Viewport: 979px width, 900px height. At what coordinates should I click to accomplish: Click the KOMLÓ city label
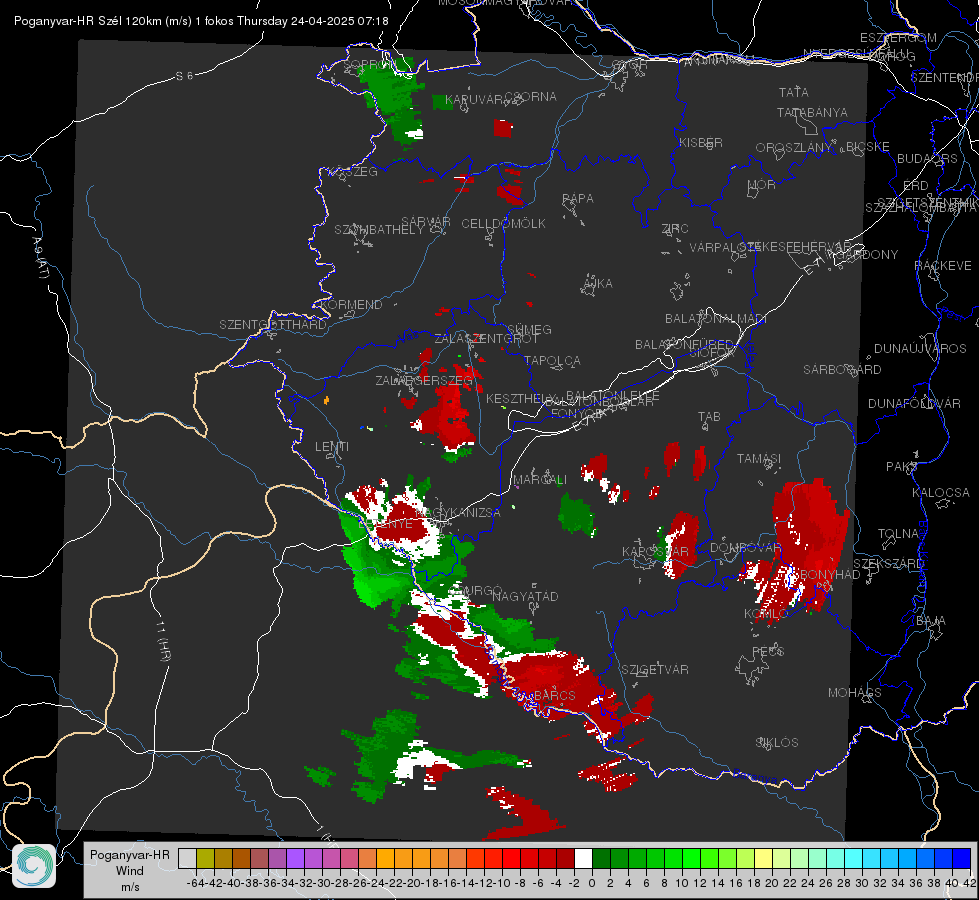pos(766,614)
